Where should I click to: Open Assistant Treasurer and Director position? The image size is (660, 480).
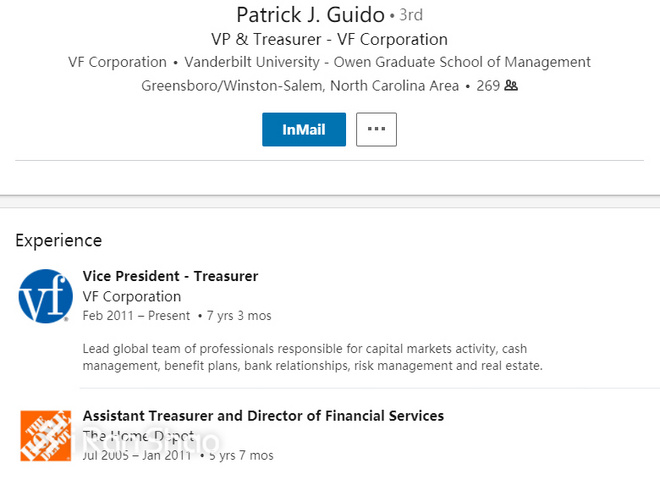(263, 416)
